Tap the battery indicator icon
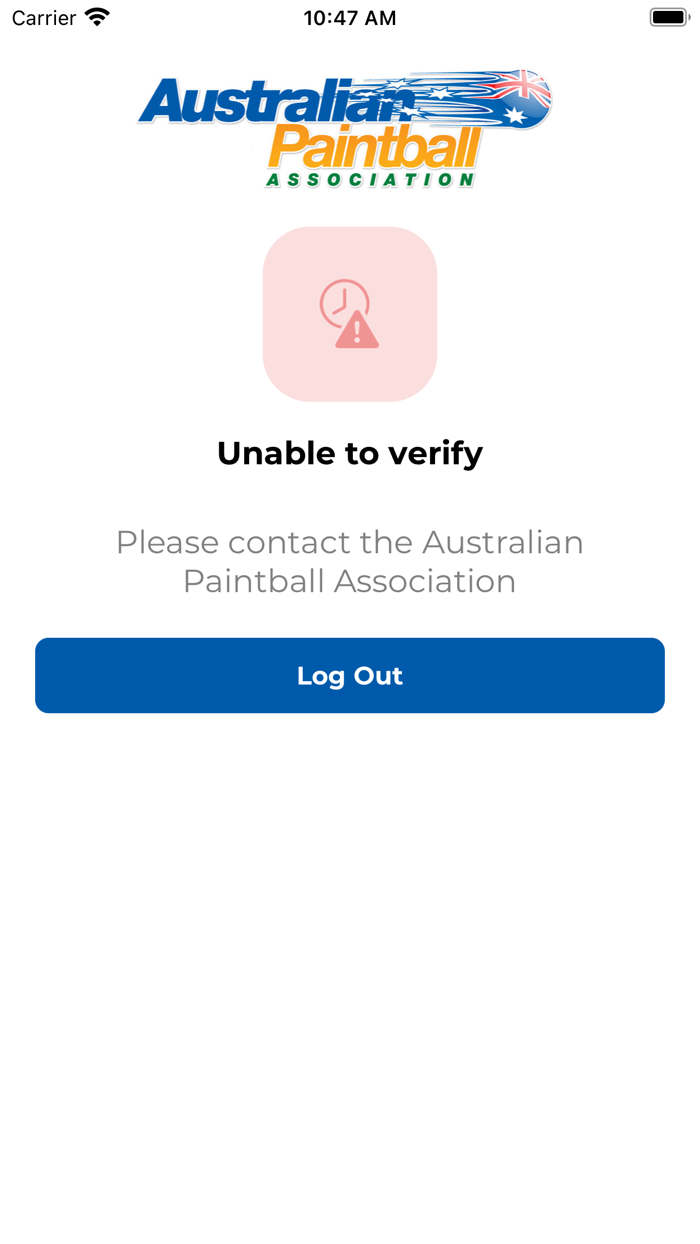The width and height of the screenshot is (700, 1244). coord(668,16)
